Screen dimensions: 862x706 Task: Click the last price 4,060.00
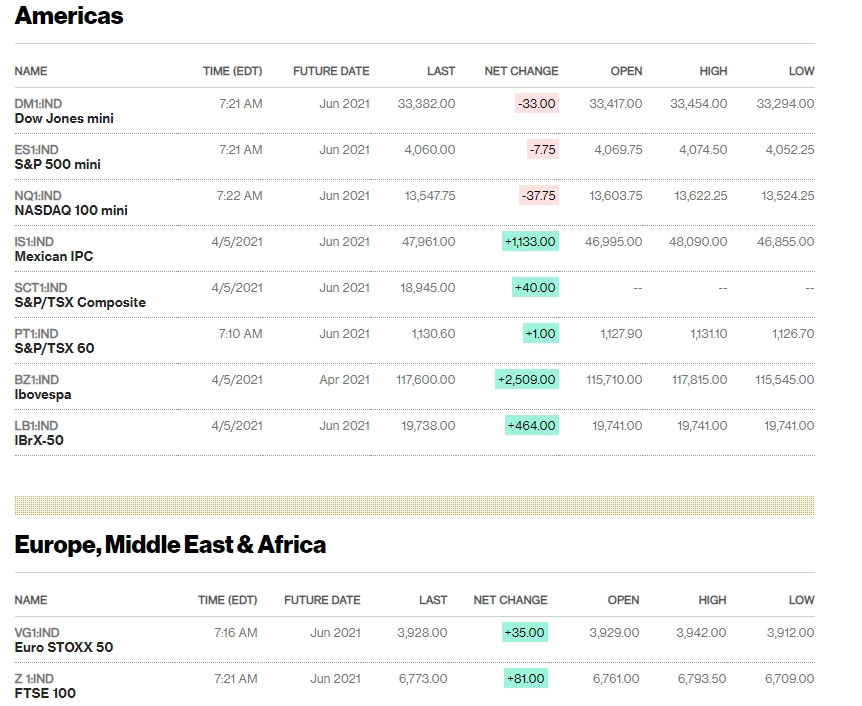(x=430, y=150)
